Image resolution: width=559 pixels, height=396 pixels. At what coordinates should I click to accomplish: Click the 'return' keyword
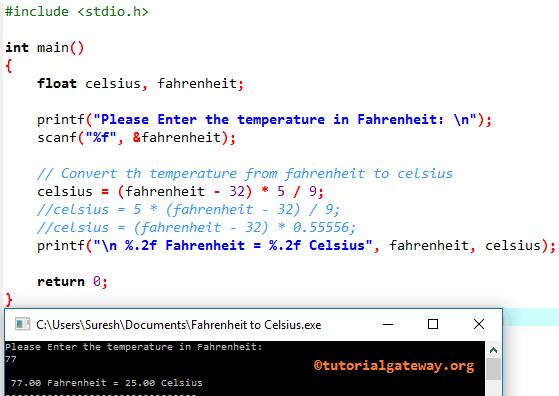(61, 282)
